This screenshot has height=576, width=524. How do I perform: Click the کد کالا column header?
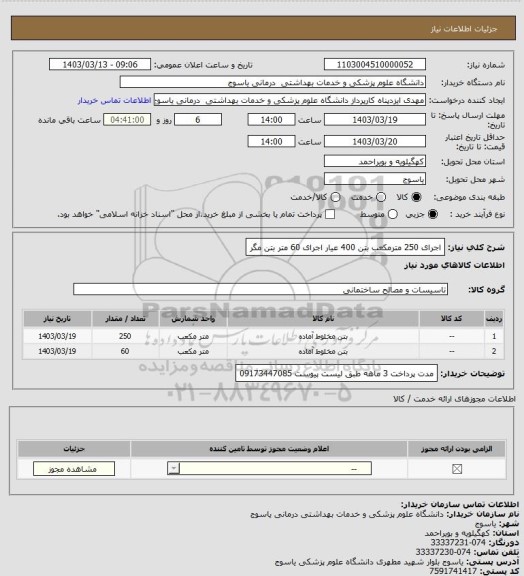click(452, 319)
